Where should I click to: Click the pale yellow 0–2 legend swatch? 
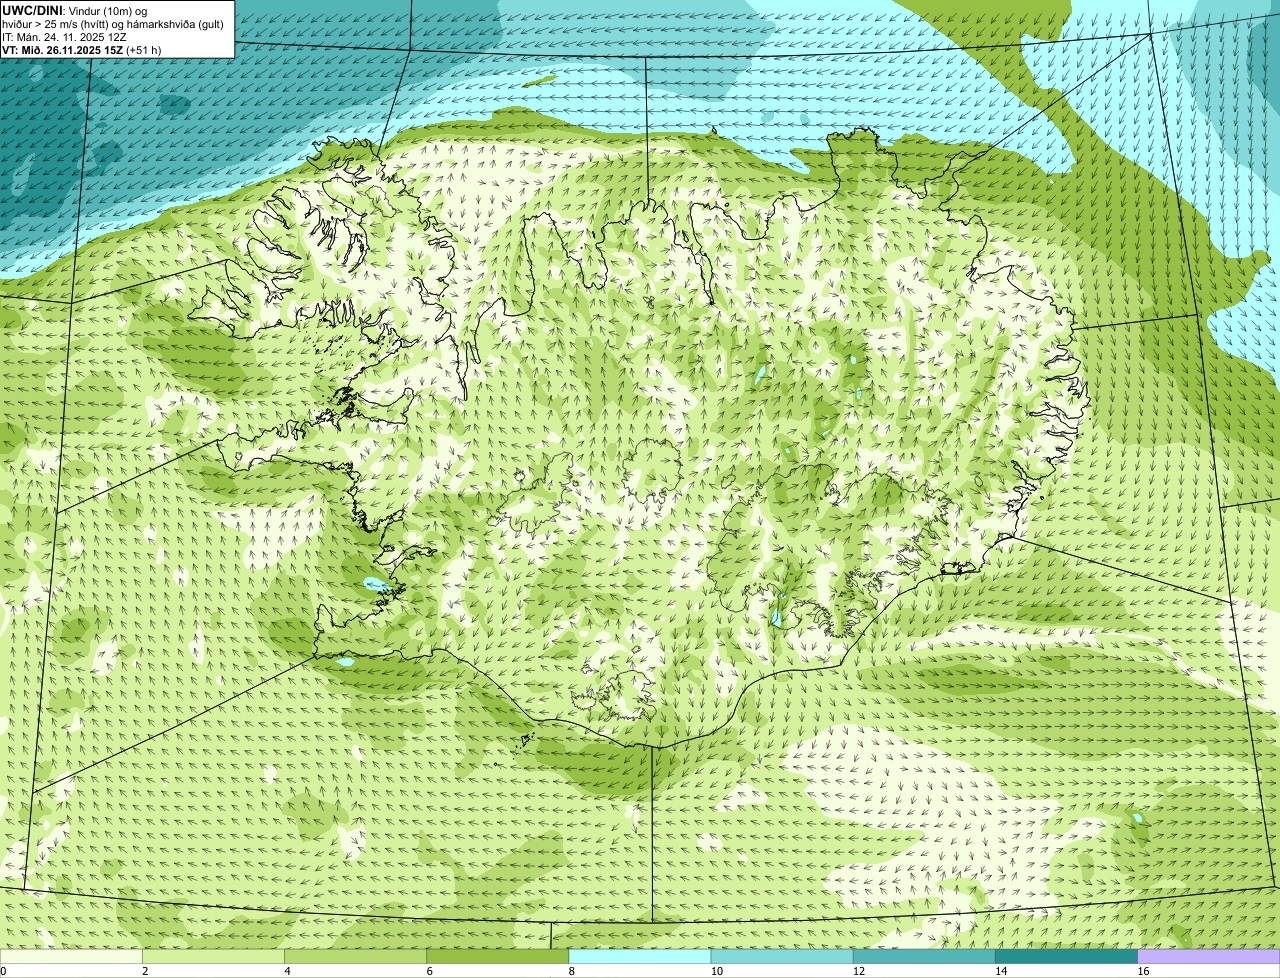(x=71, y=956)
